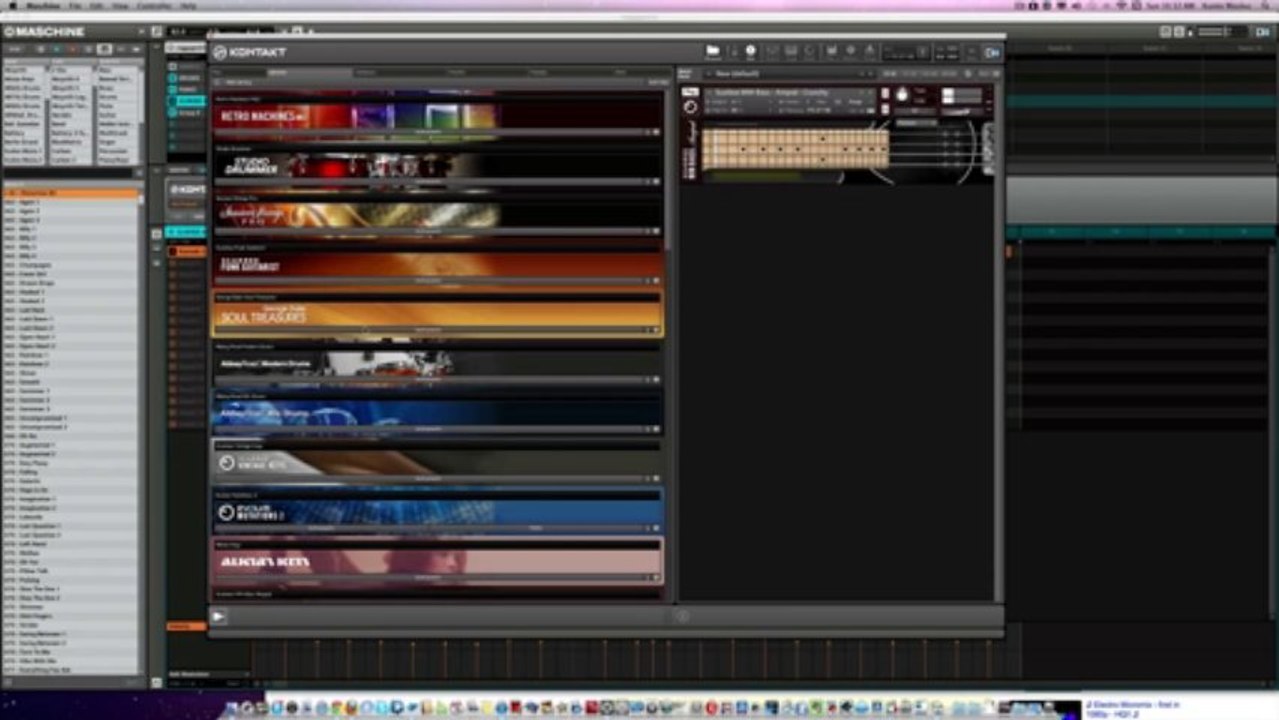Open the multi preset name dropdown in rack

(790, 74)
